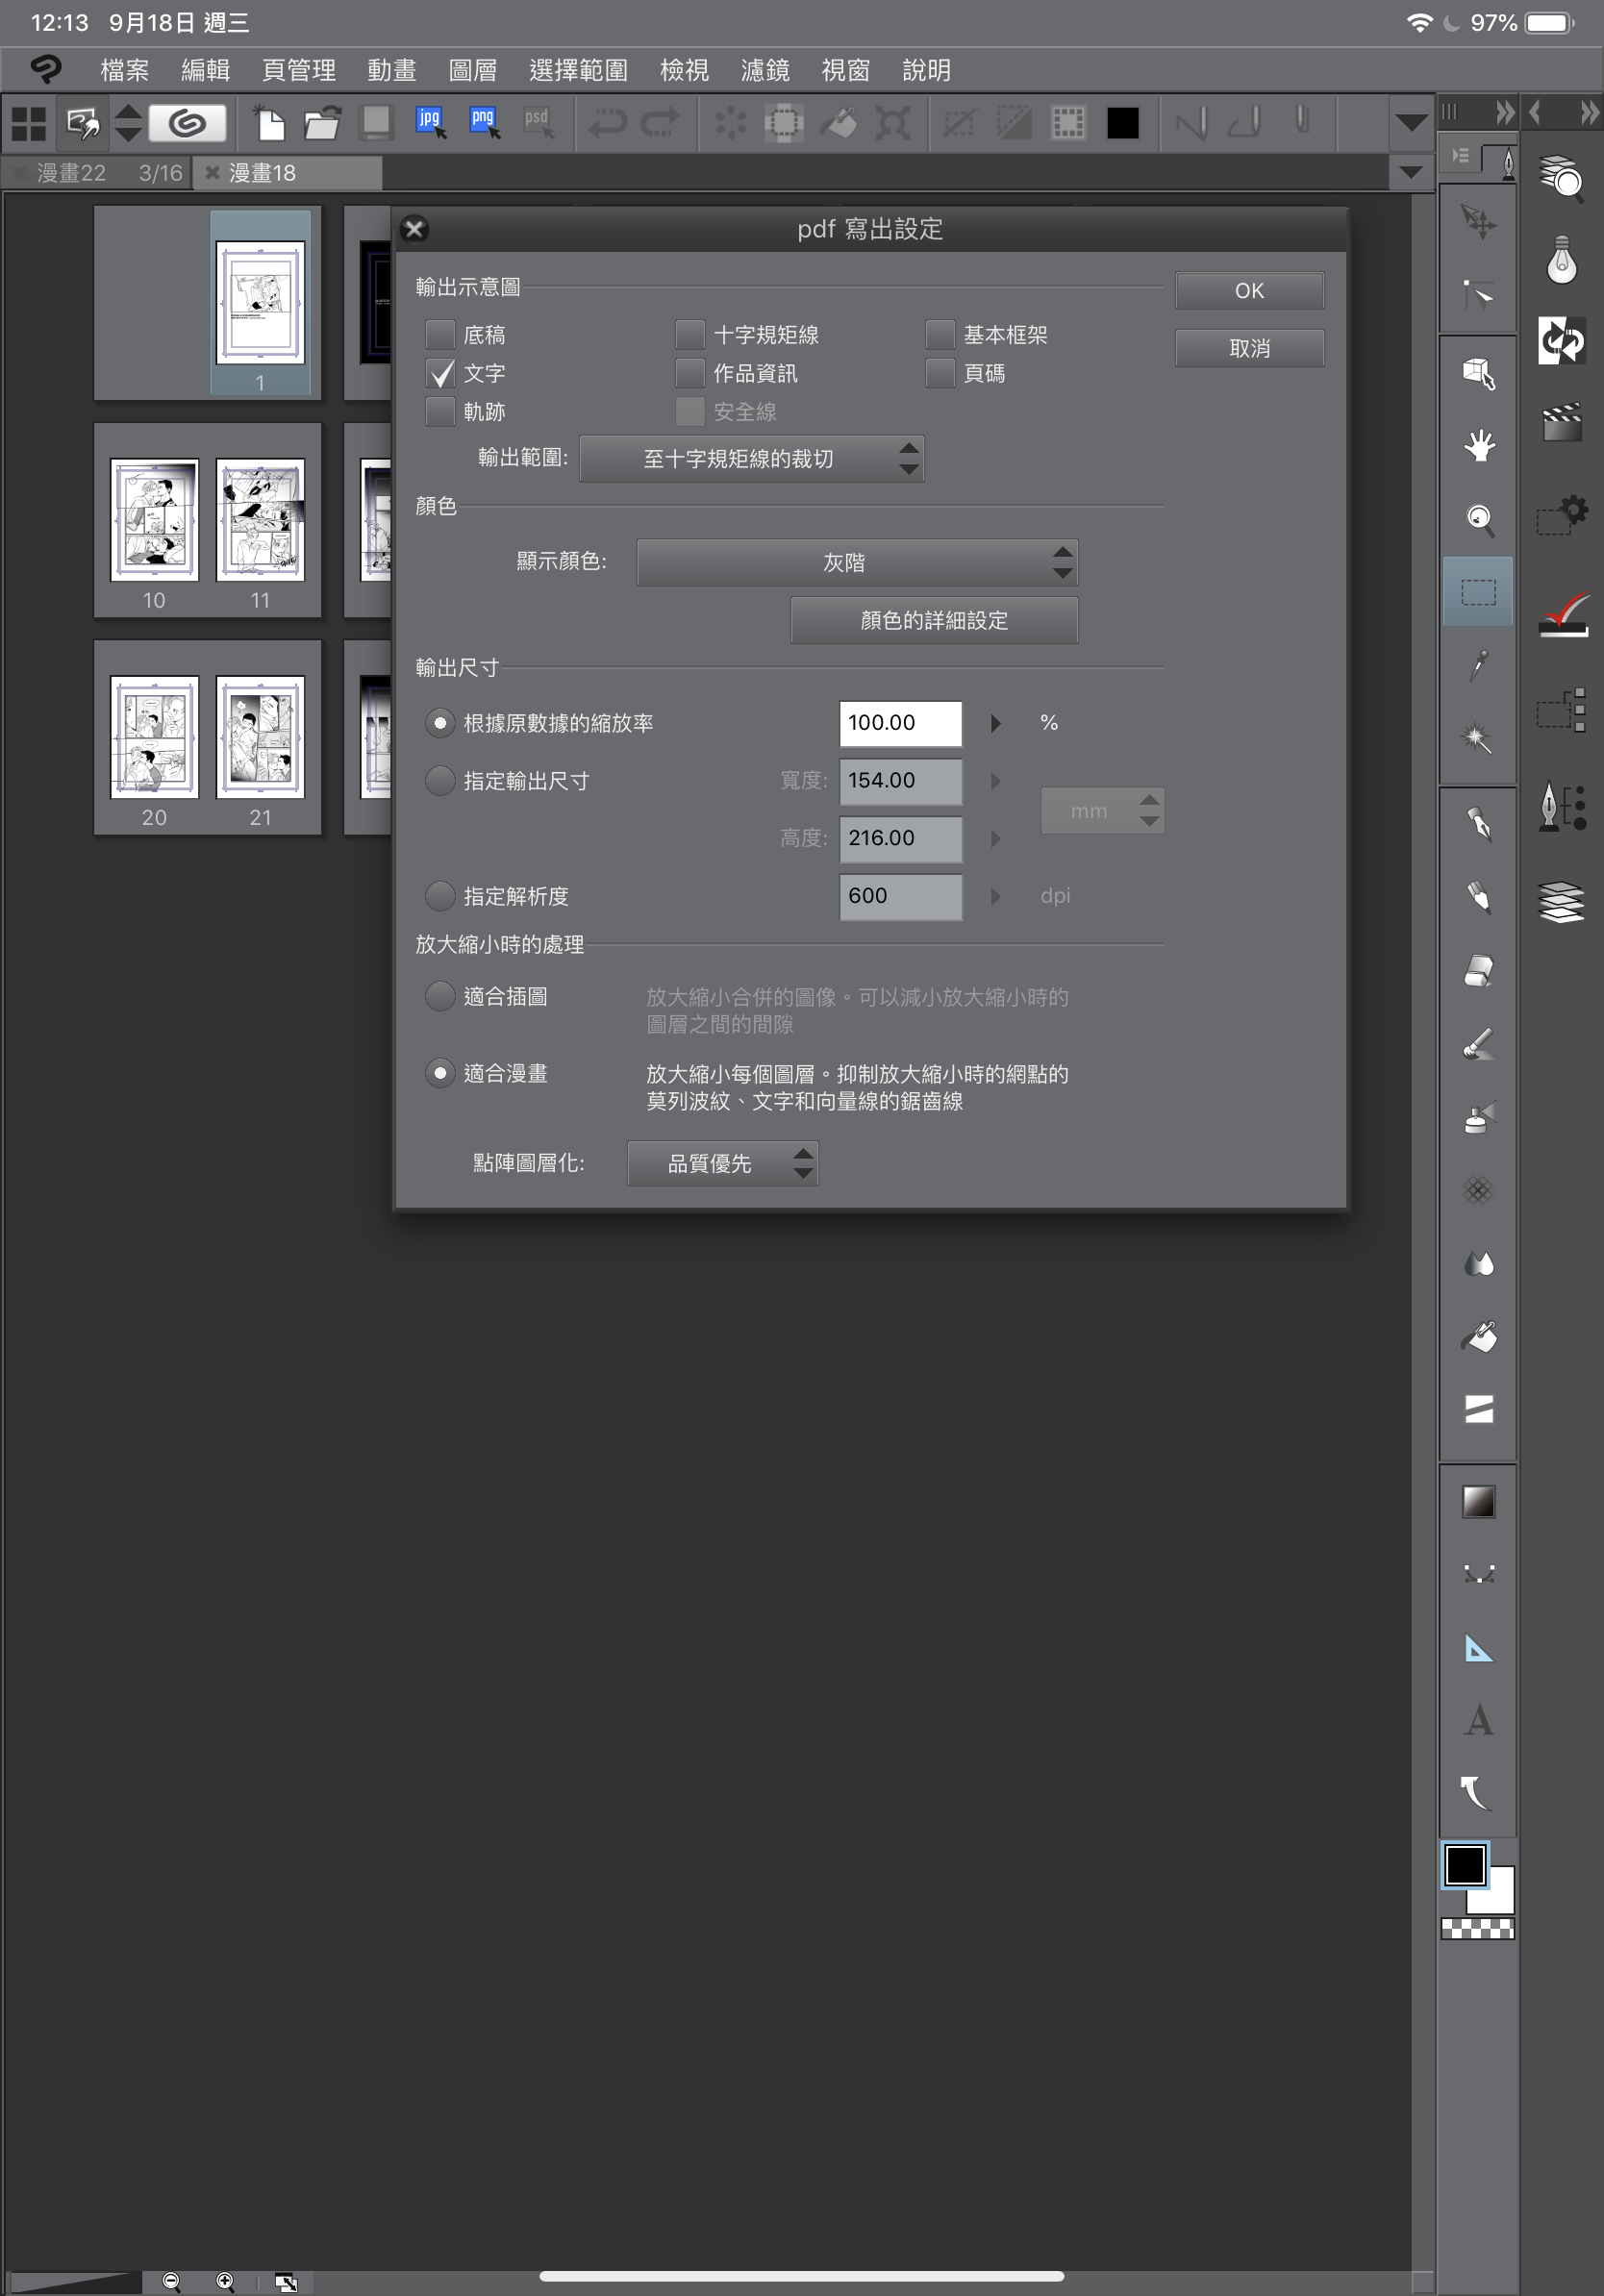Enable the 十字規矩線 checkbox

[690, 335]
